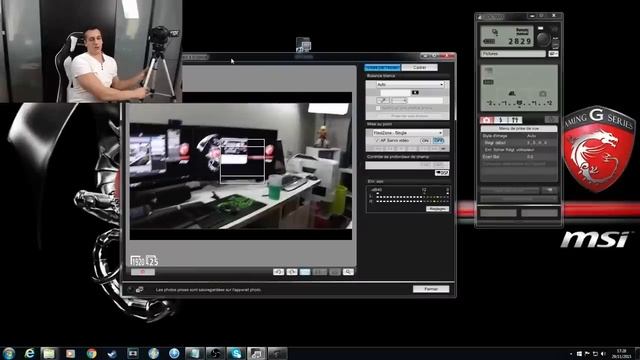Viewport: 640px width, 360px height.
Task: Open Skype from taskbar
Action: point(236,353)
